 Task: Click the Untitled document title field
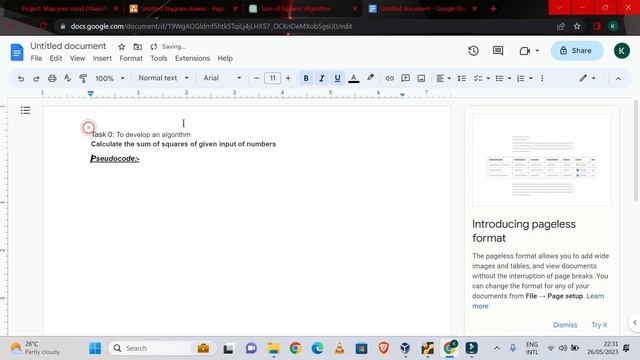coord(68,46)
